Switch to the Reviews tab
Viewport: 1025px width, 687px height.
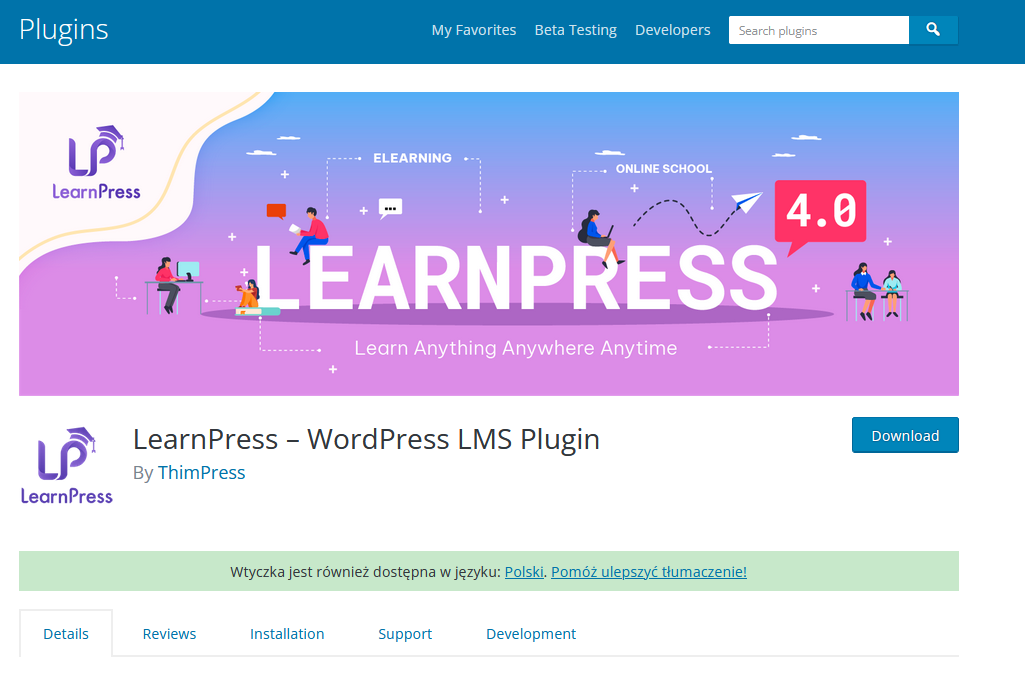[x=169, y=633]
